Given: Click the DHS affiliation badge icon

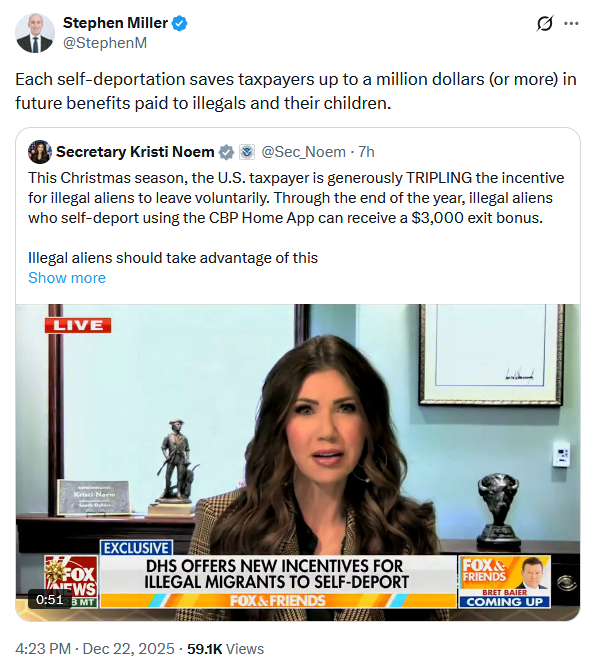Looking at the screenshot, I should click(247, 152).
